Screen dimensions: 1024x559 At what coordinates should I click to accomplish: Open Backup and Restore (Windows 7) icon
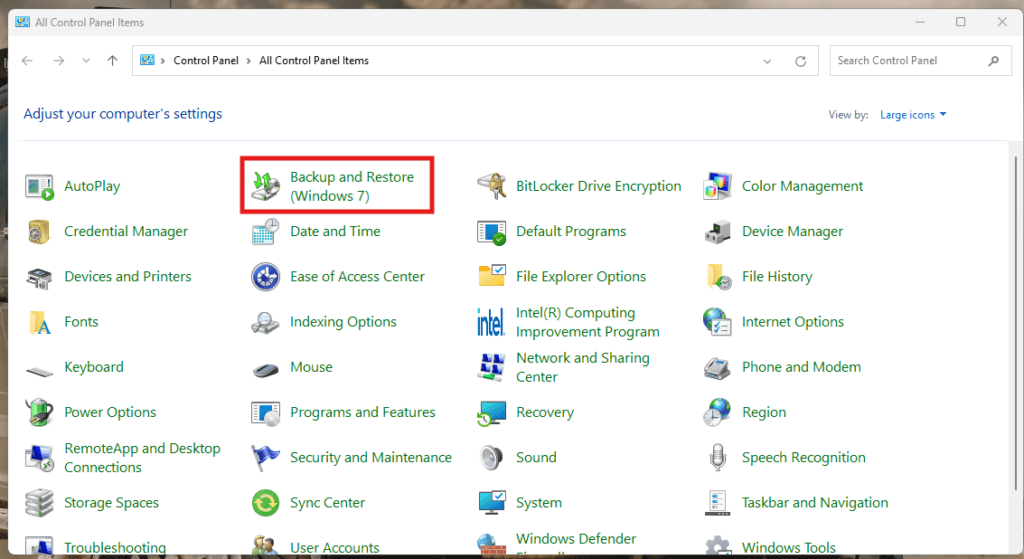tap(266, 186)
